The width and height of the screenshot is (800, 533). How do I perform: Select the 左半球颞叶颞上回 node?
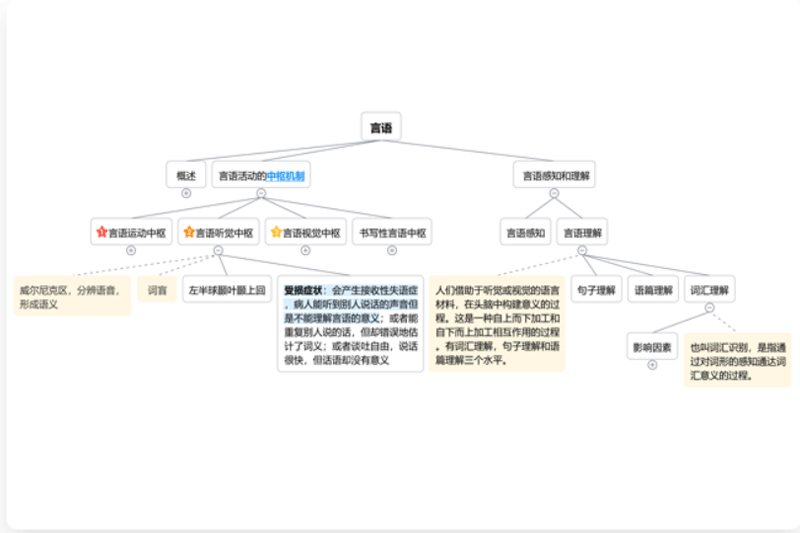coord(227,289)
